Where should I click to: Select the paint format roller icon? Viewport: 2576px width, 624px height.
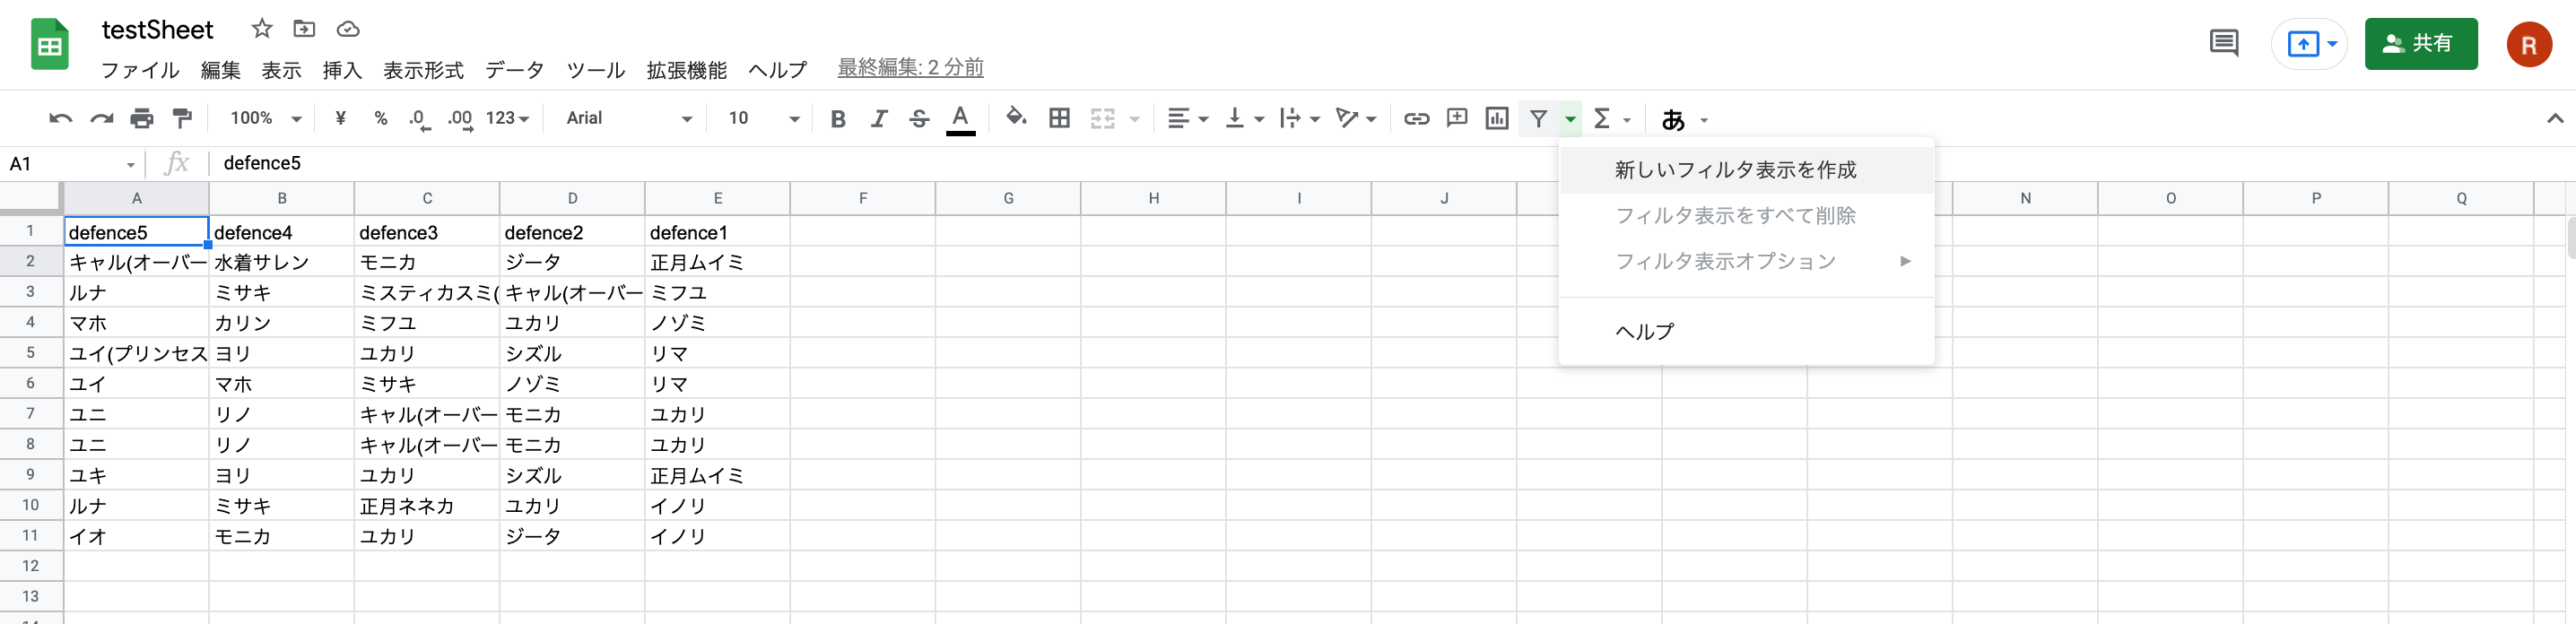pyautogui.click(x=182, y=119)
